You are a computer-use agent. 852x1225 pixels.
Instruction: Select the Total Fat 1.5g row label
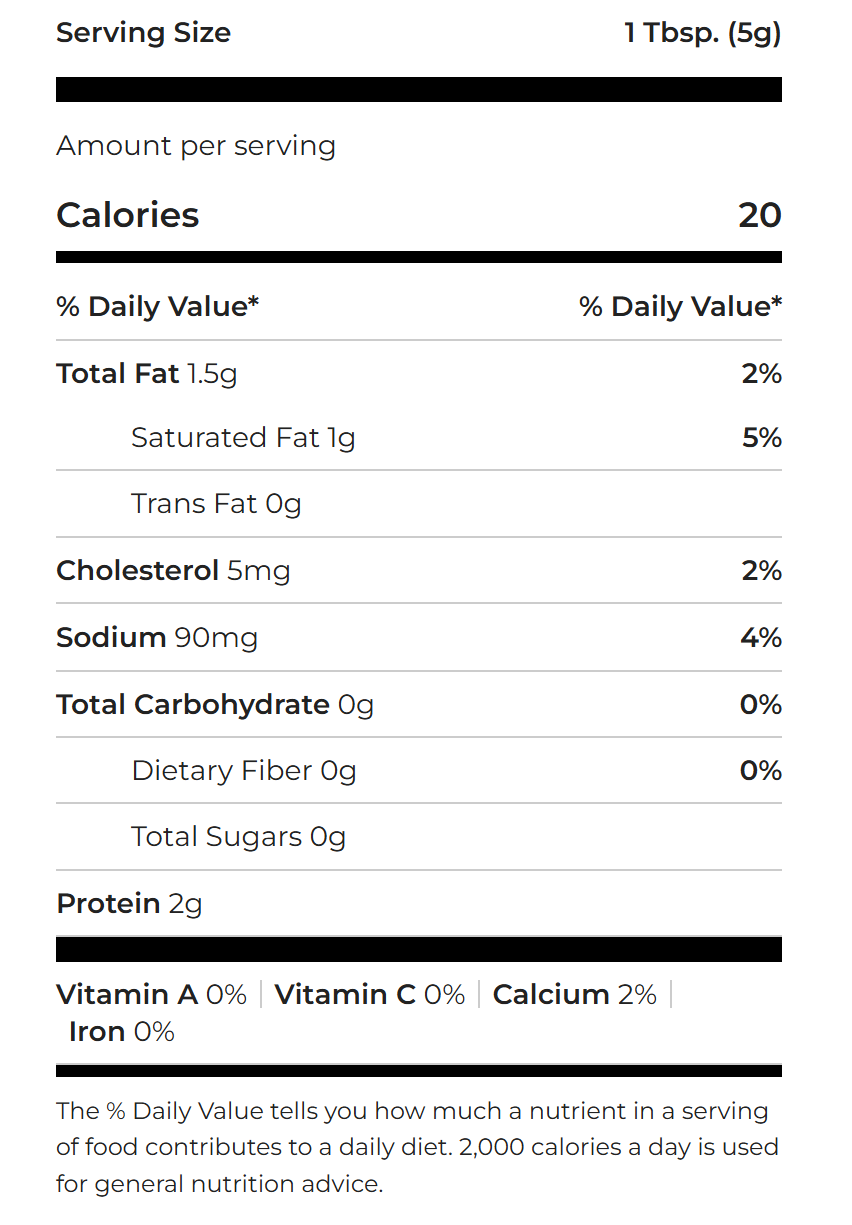point(147,374)
